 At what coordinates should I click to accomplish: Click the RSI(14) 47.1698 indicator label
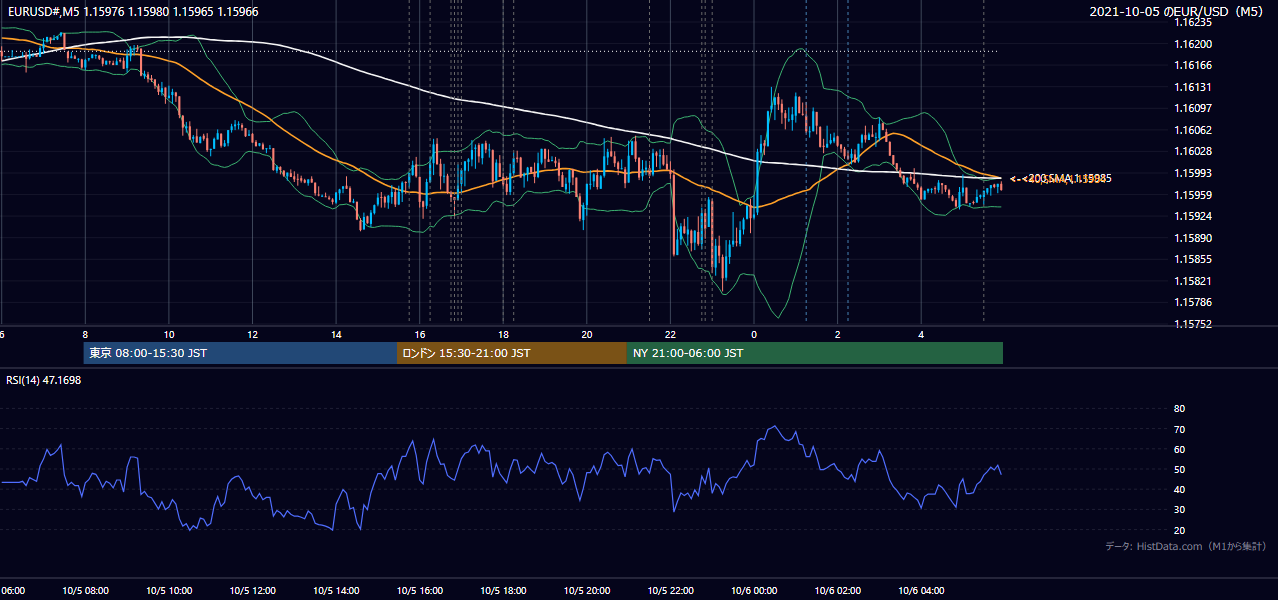tap(44, 380)
